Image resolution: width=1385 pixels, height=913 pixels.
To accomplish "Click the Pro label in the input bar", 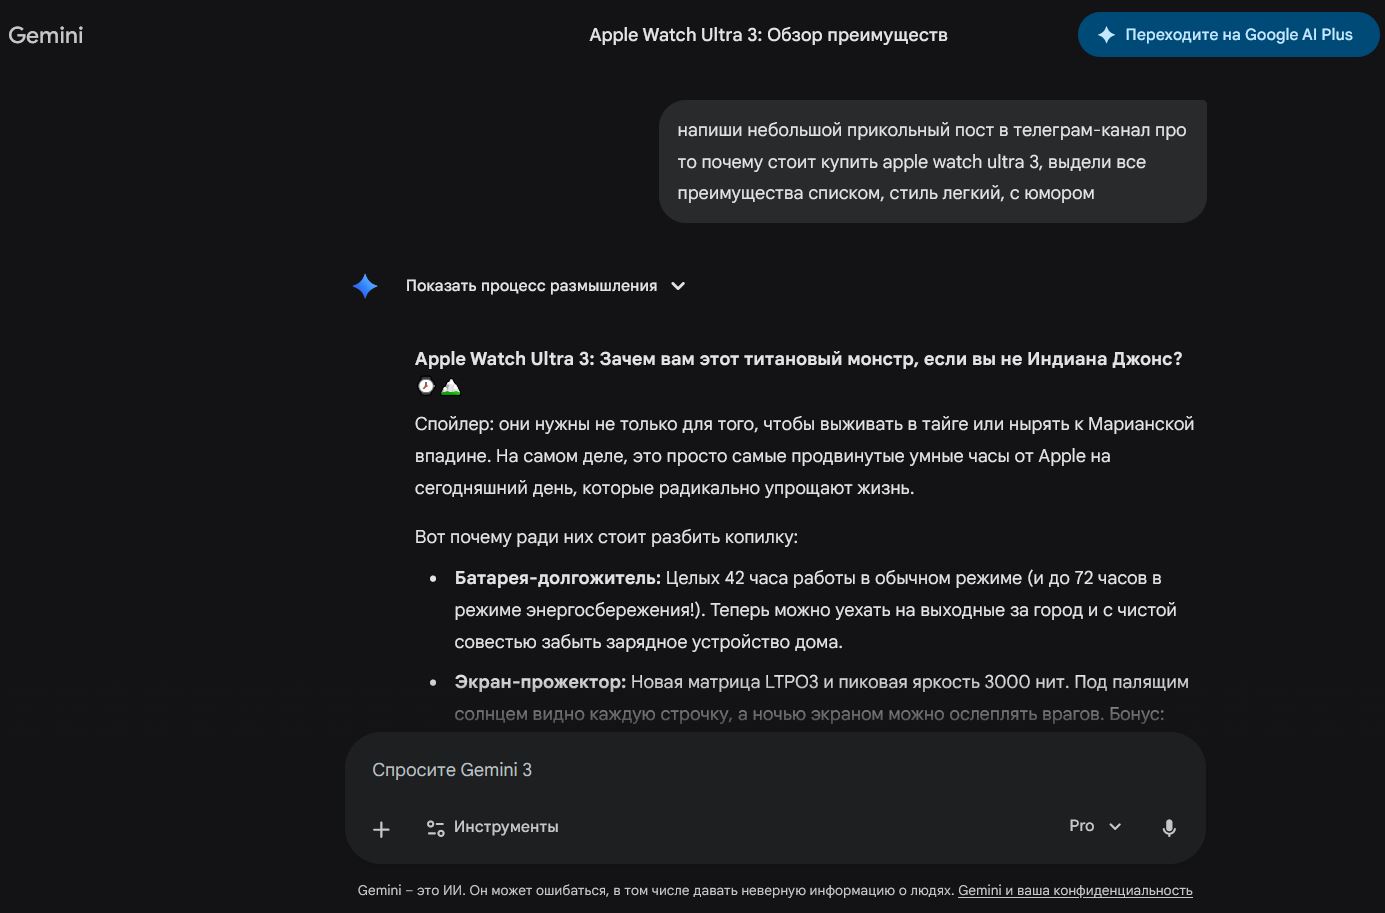I will click(1081, 826).
